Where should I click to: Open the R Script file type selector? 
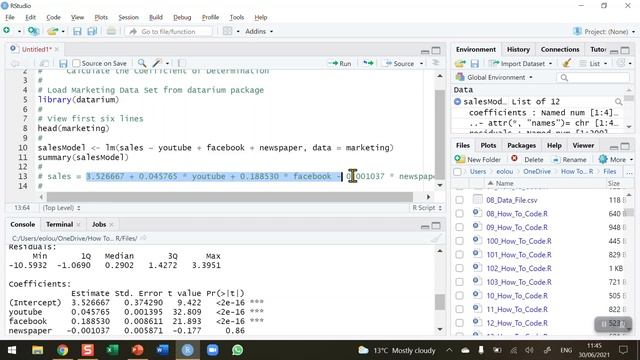tap(427, 208)
